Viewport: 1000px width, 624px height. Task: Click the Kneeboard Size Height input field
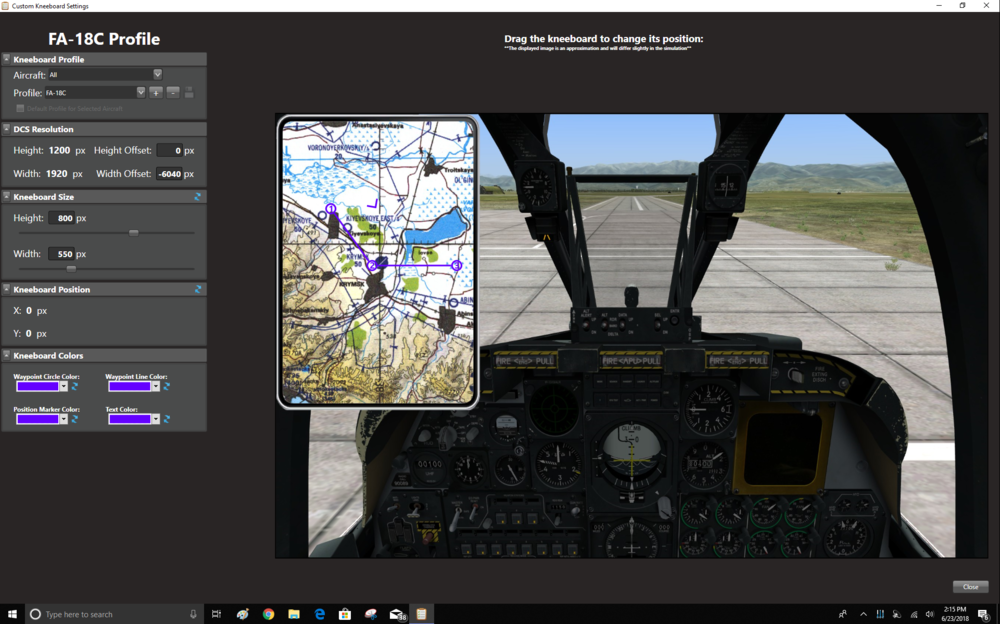coord(61,218)
